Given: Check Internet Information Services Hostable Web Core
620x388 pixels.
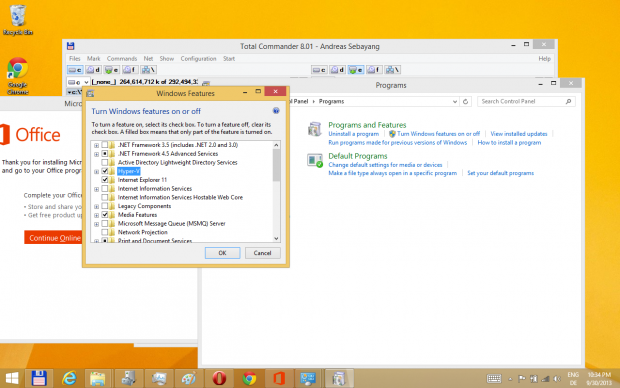Looking at the screenshot, I should pyautogui.click(x=105, y=197).
